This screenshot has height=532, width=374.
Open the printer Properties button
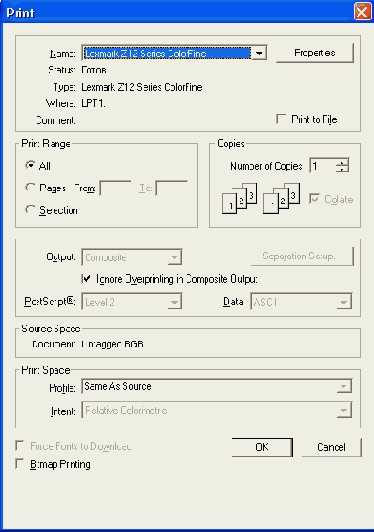click(315, 53)
